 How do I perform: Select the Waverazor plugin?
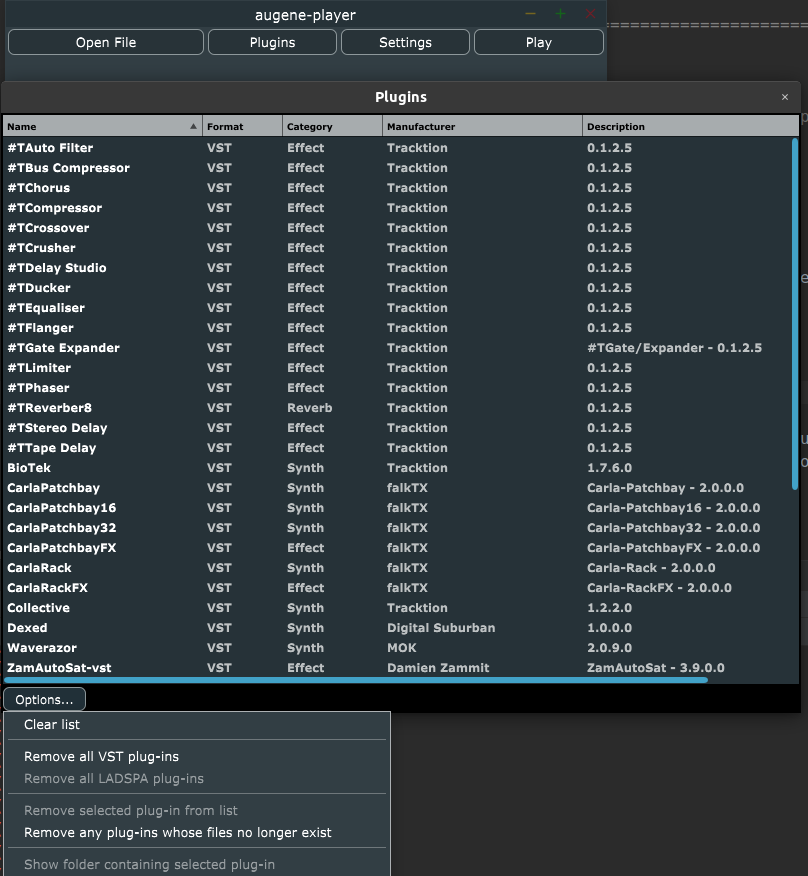click(398, 648)
